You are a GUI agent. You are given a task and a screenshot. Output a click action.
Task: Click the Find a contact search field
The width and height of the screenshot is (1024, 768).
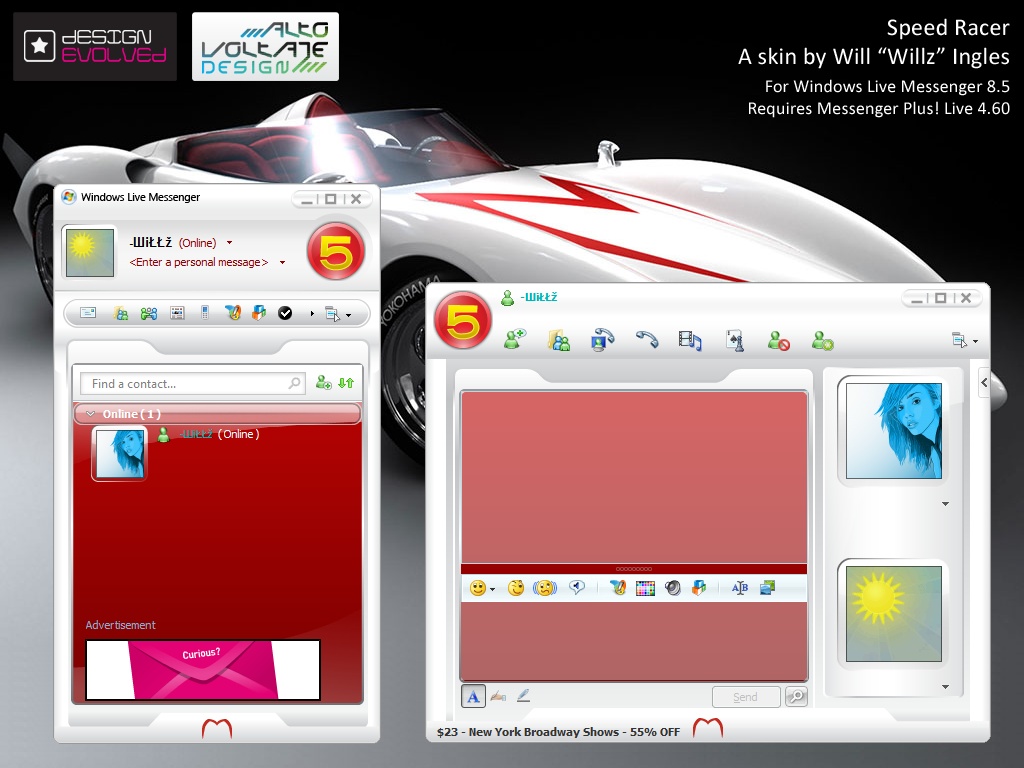click(193, 383)
